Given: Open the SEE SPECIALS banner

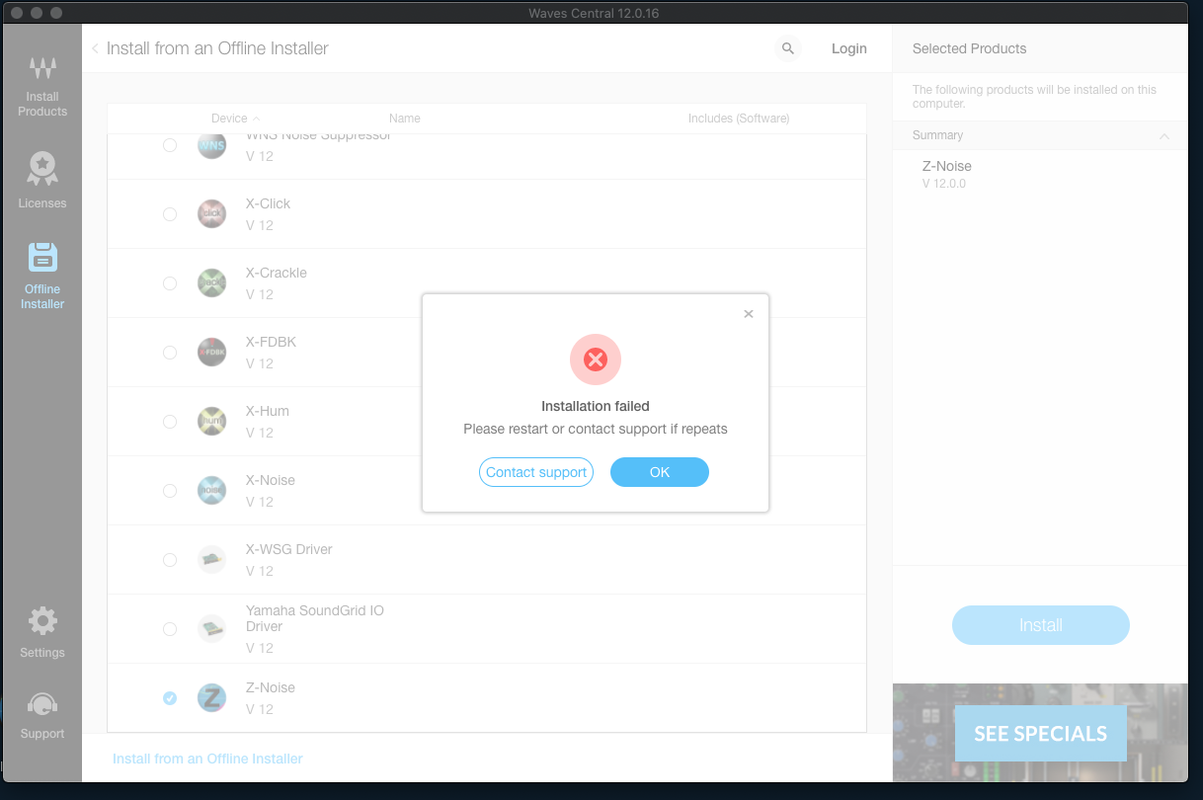Looking at the screenshot, I should [1040, 733].
